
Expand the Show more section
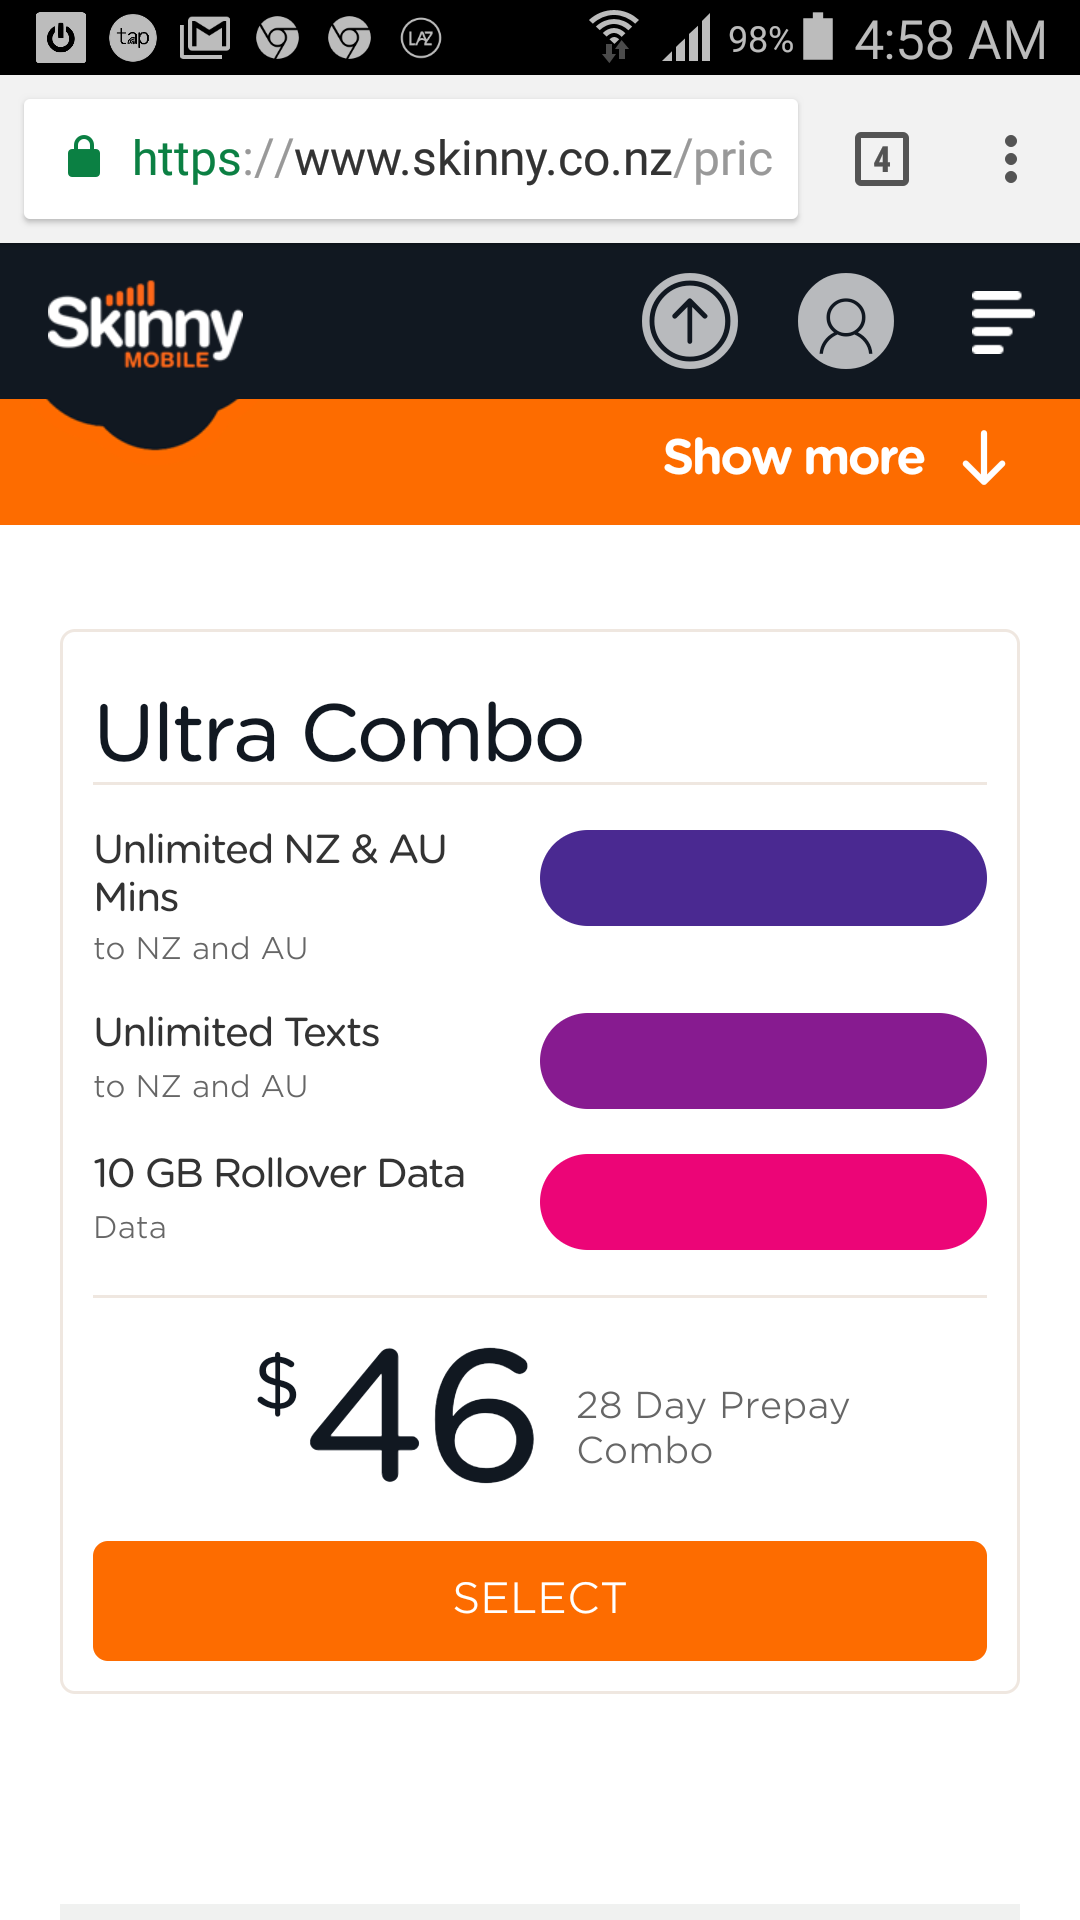point(794,458)
